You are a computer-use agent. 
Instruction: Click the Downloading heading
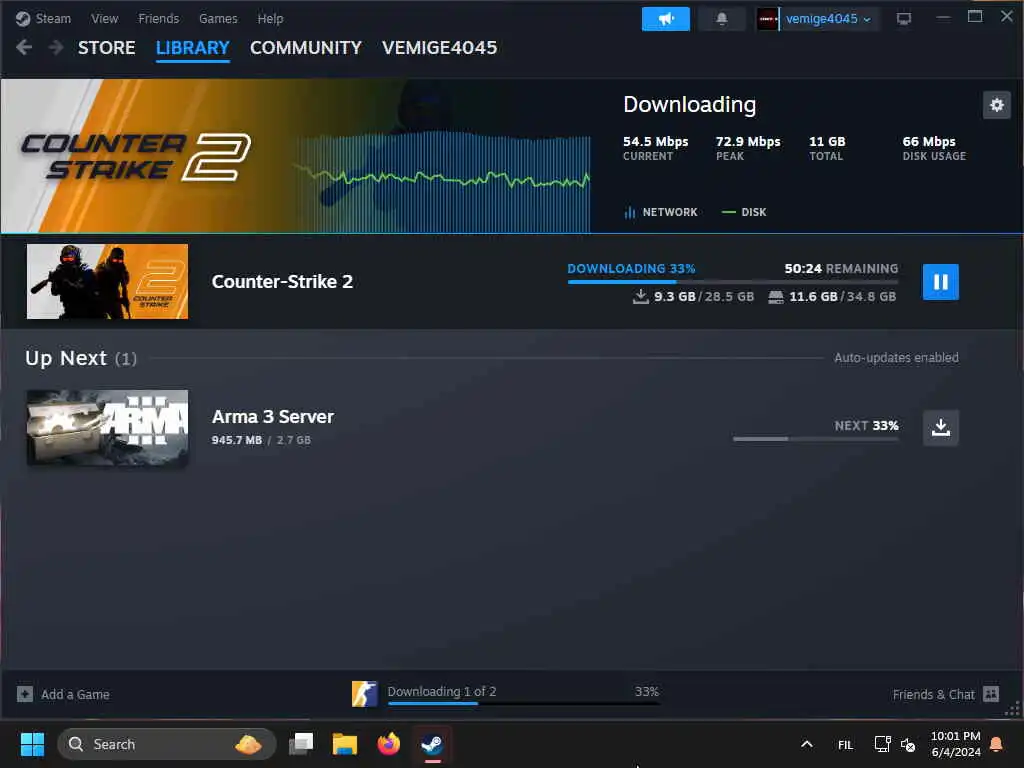tap(690, 104)
